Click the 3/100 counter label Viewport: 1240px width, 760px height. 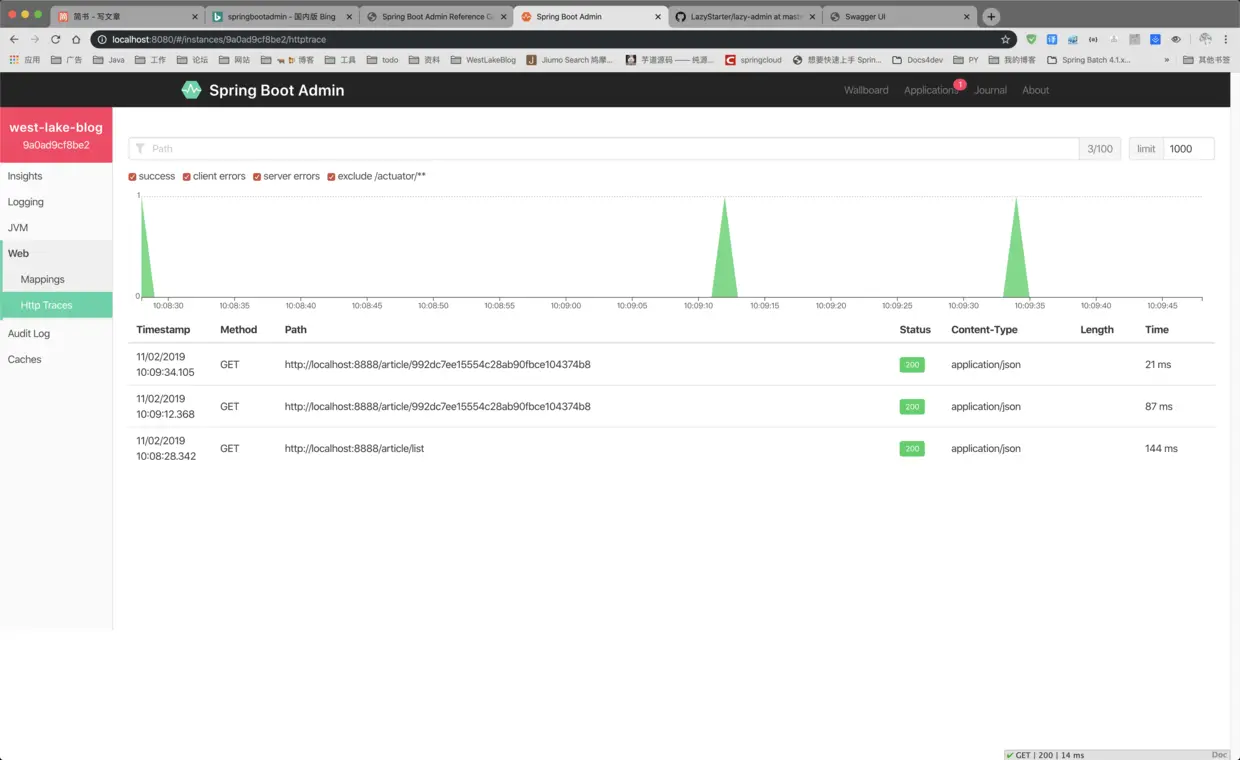pyautogui.click(x=1100, y=148)
